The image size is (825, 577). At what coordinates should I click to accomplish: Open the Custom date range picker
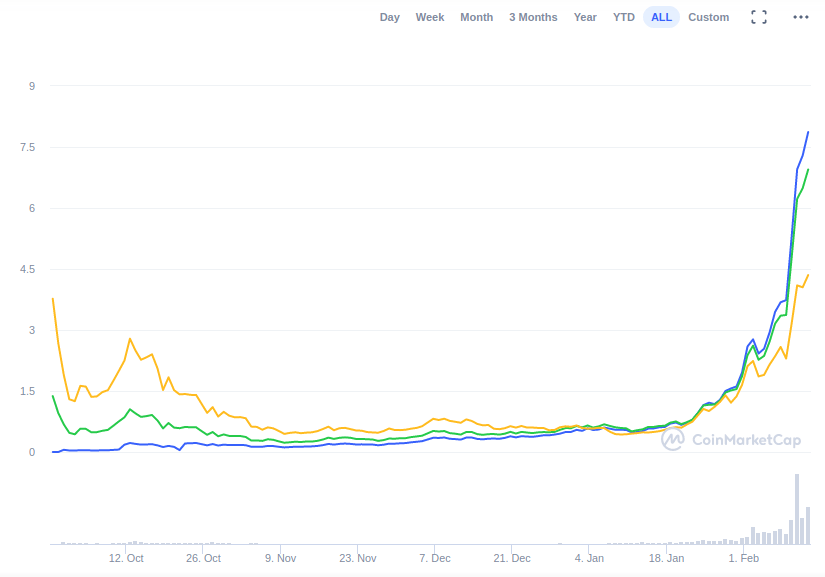click(x=708, y=17)
